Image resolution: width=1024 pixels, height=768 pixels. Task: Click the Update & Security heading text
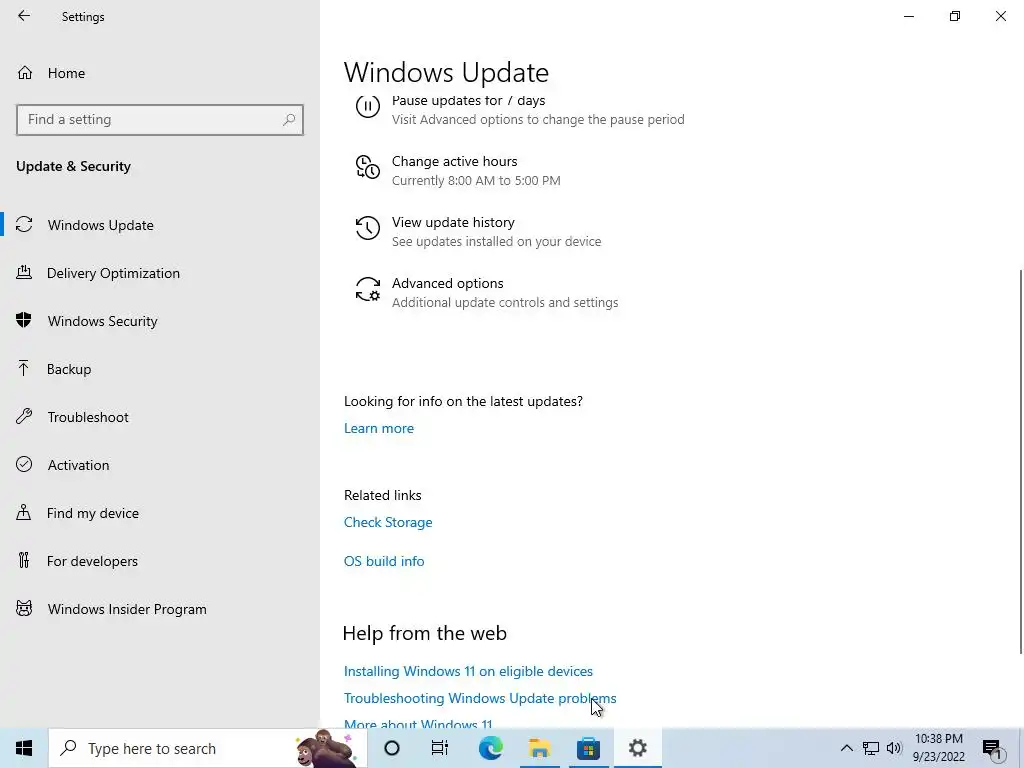click(x=73, y=166)
